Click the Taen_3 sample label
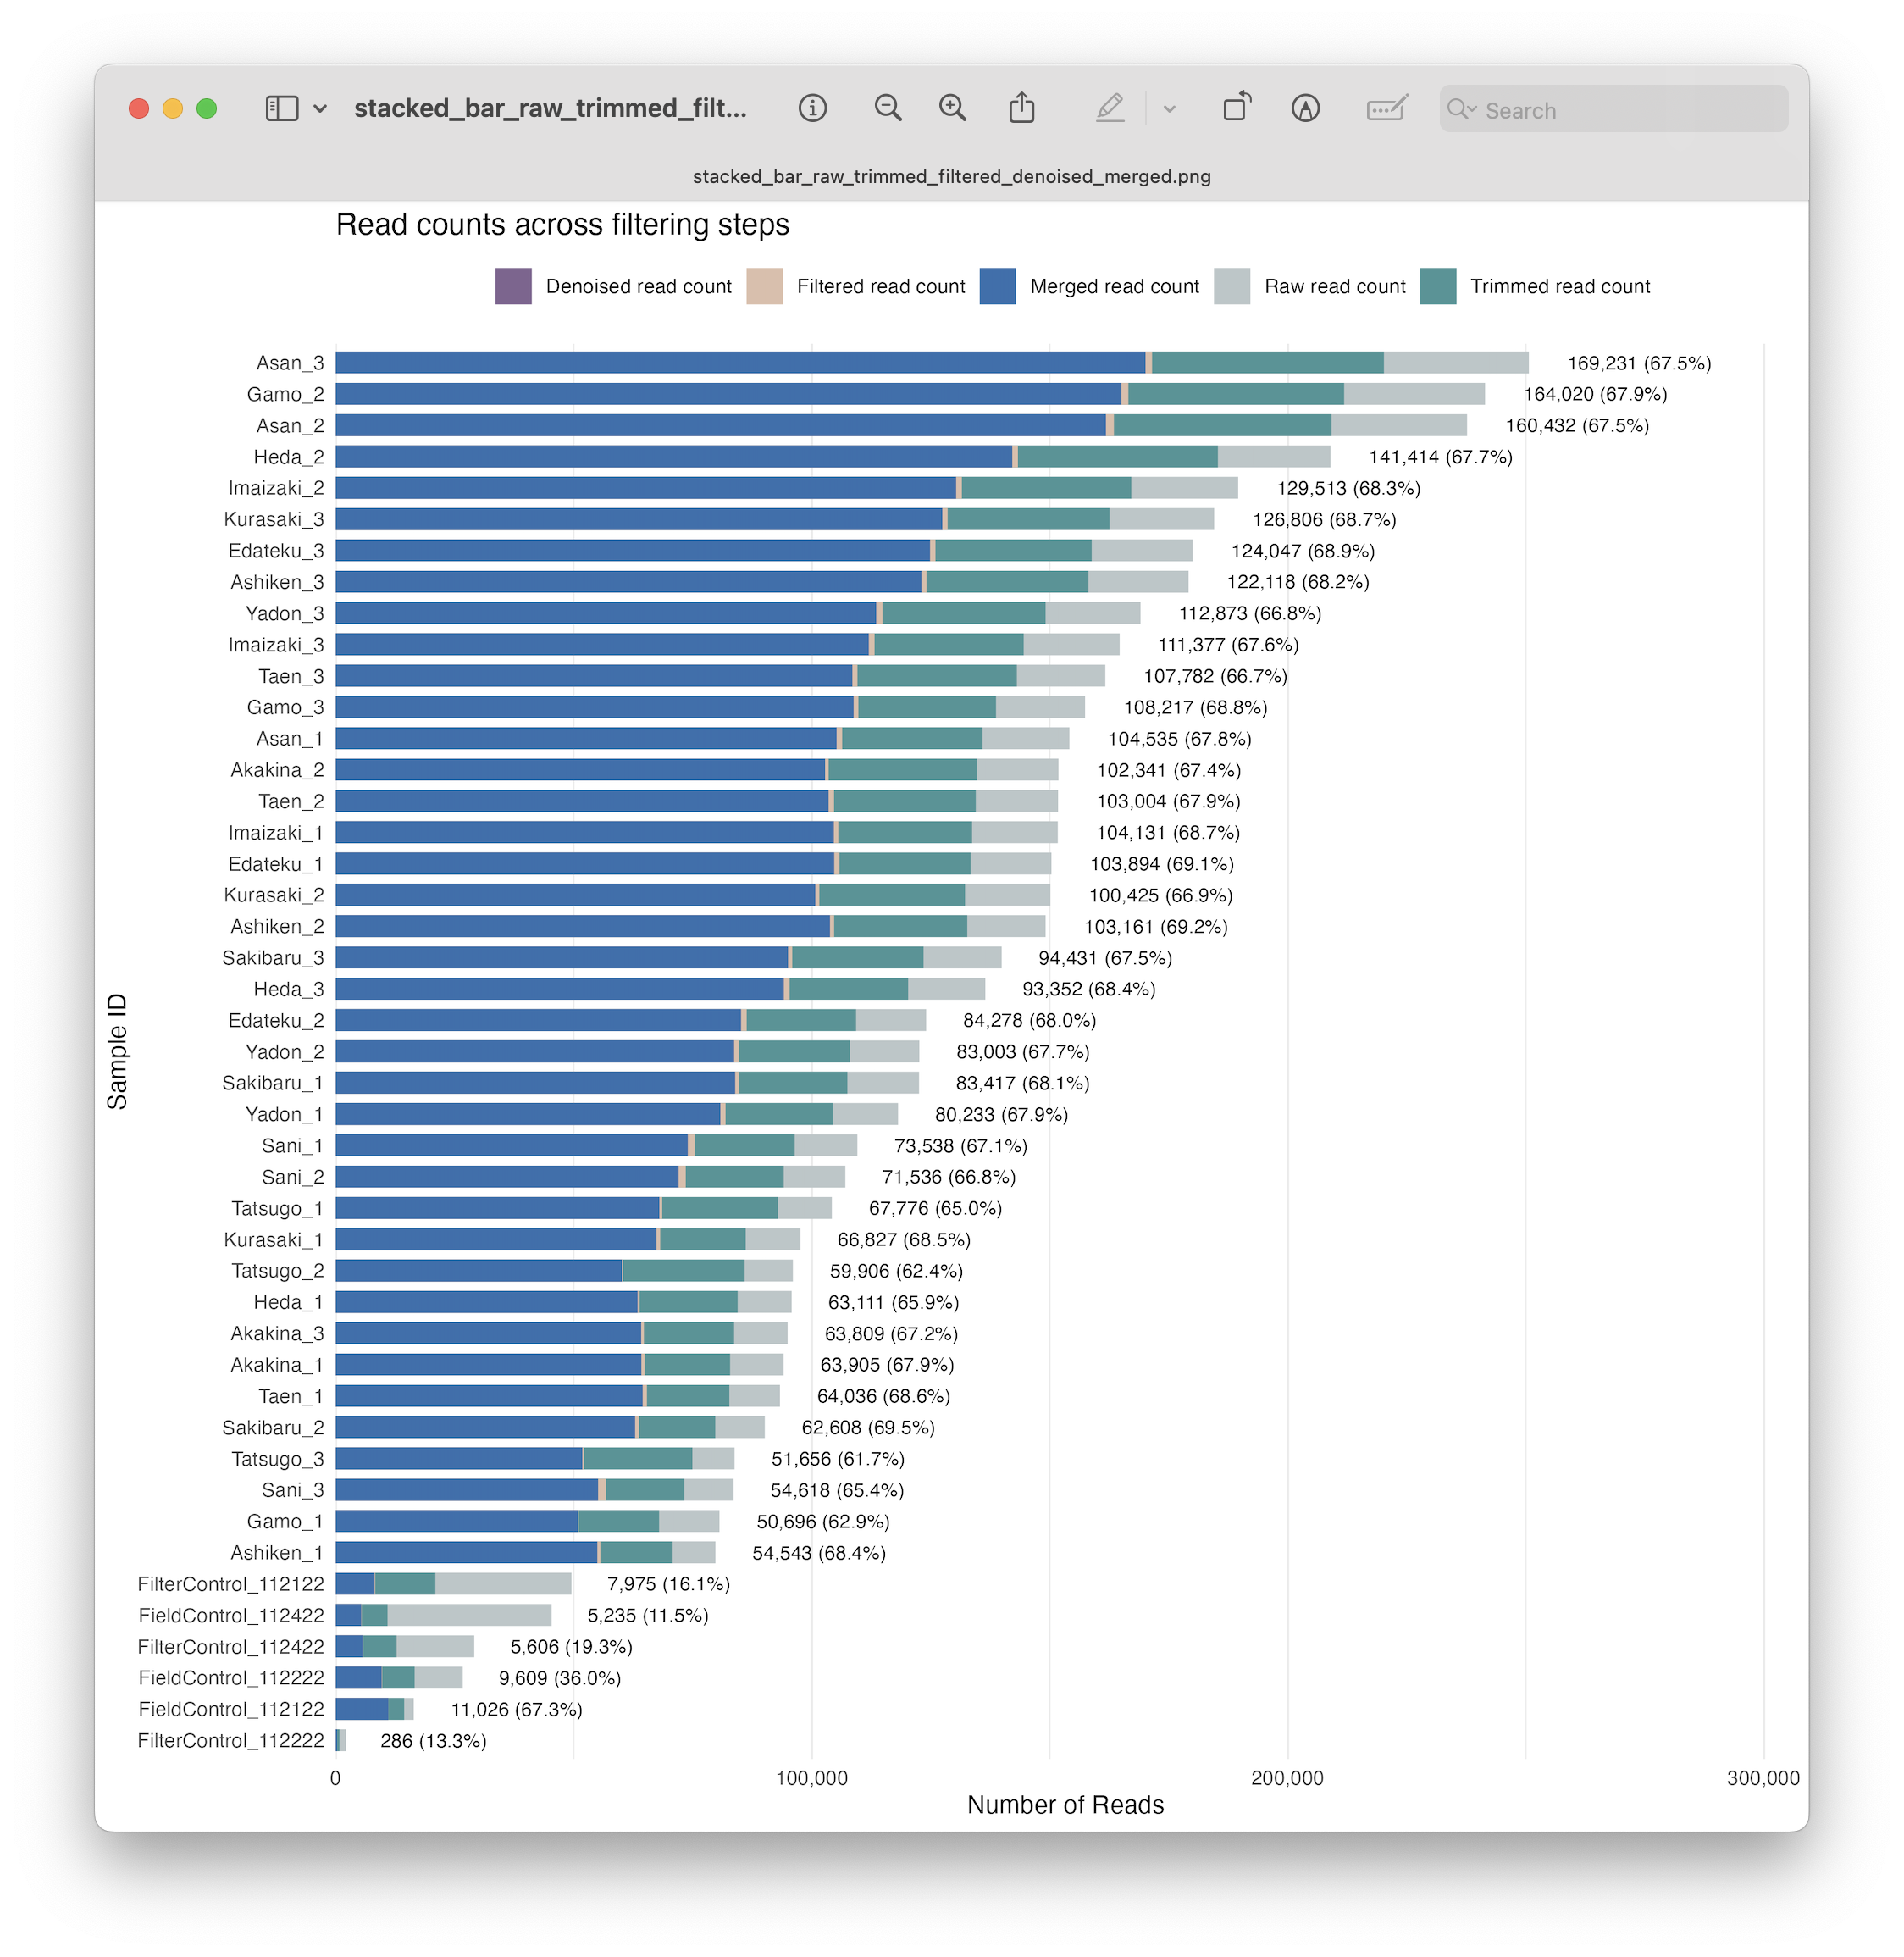Image resolution: width=1904 pixels, height=1957 pixels. [291, 676]
